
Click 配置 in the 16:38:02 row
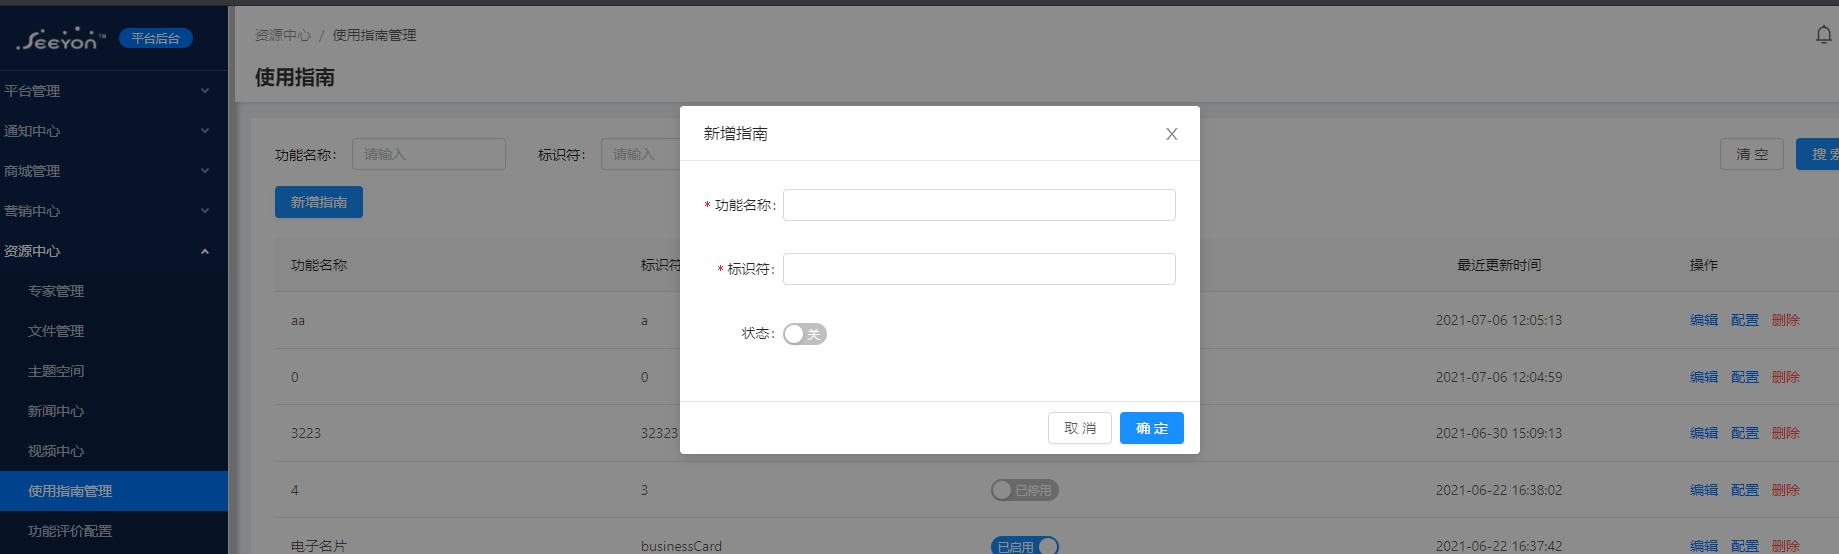(x=1745, y=490)
